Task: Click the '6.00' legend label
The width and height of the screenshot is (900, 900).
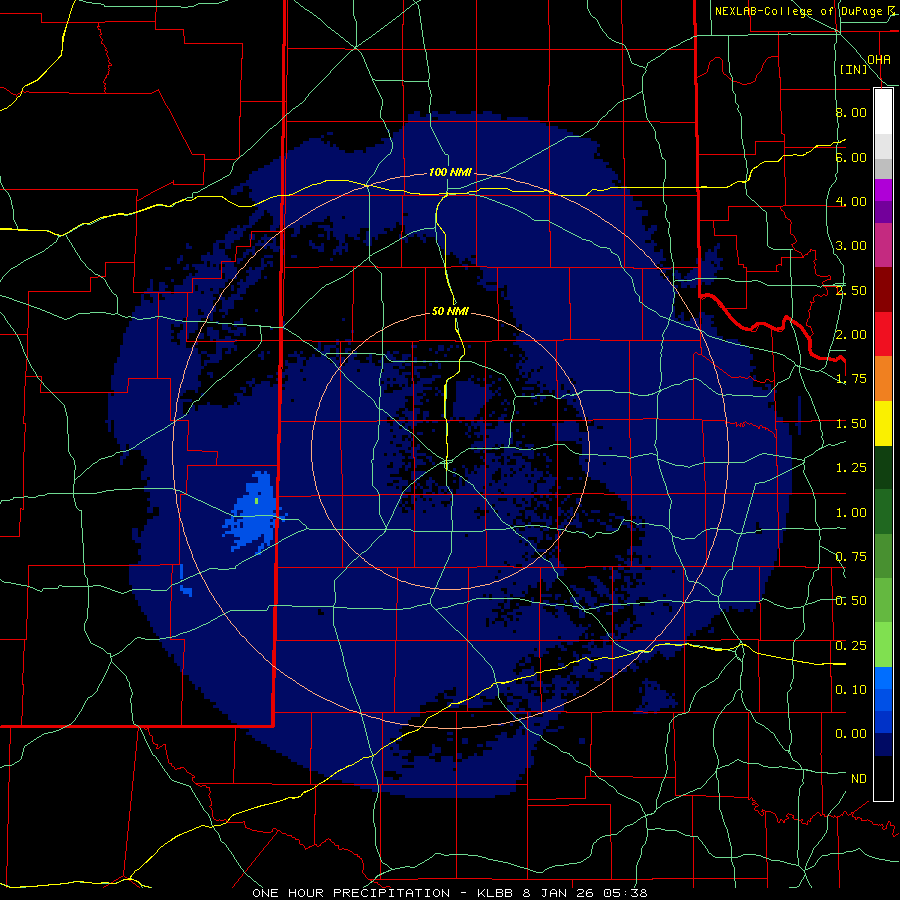Action: pyautogui.click(x=851, y=157)
